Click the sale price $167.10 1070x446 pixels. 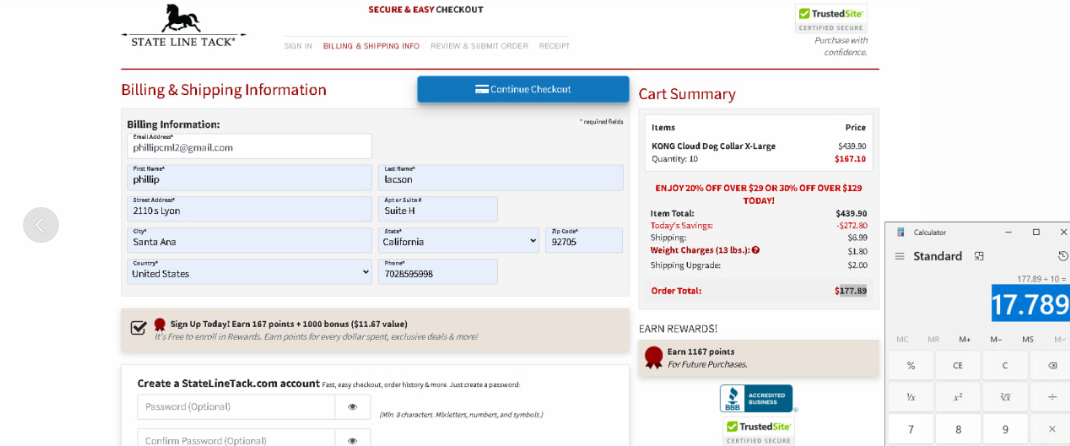tap(850, 159)
